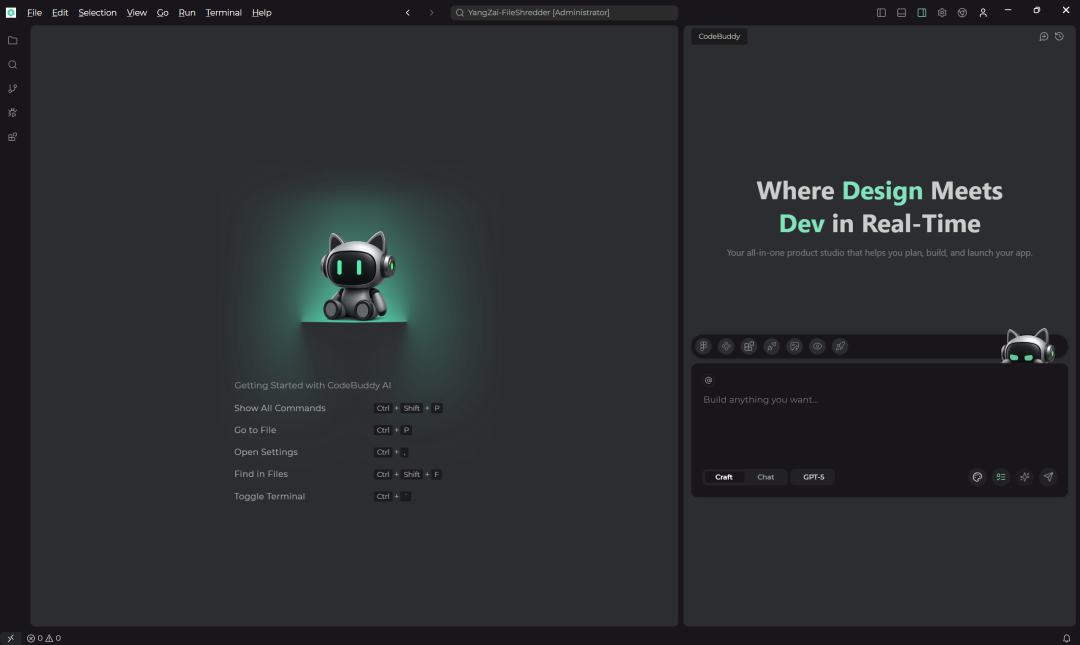Viewport: 1080px width, 645px height.
Task: Open the chat history clock icon
Action: point(1059,37)
